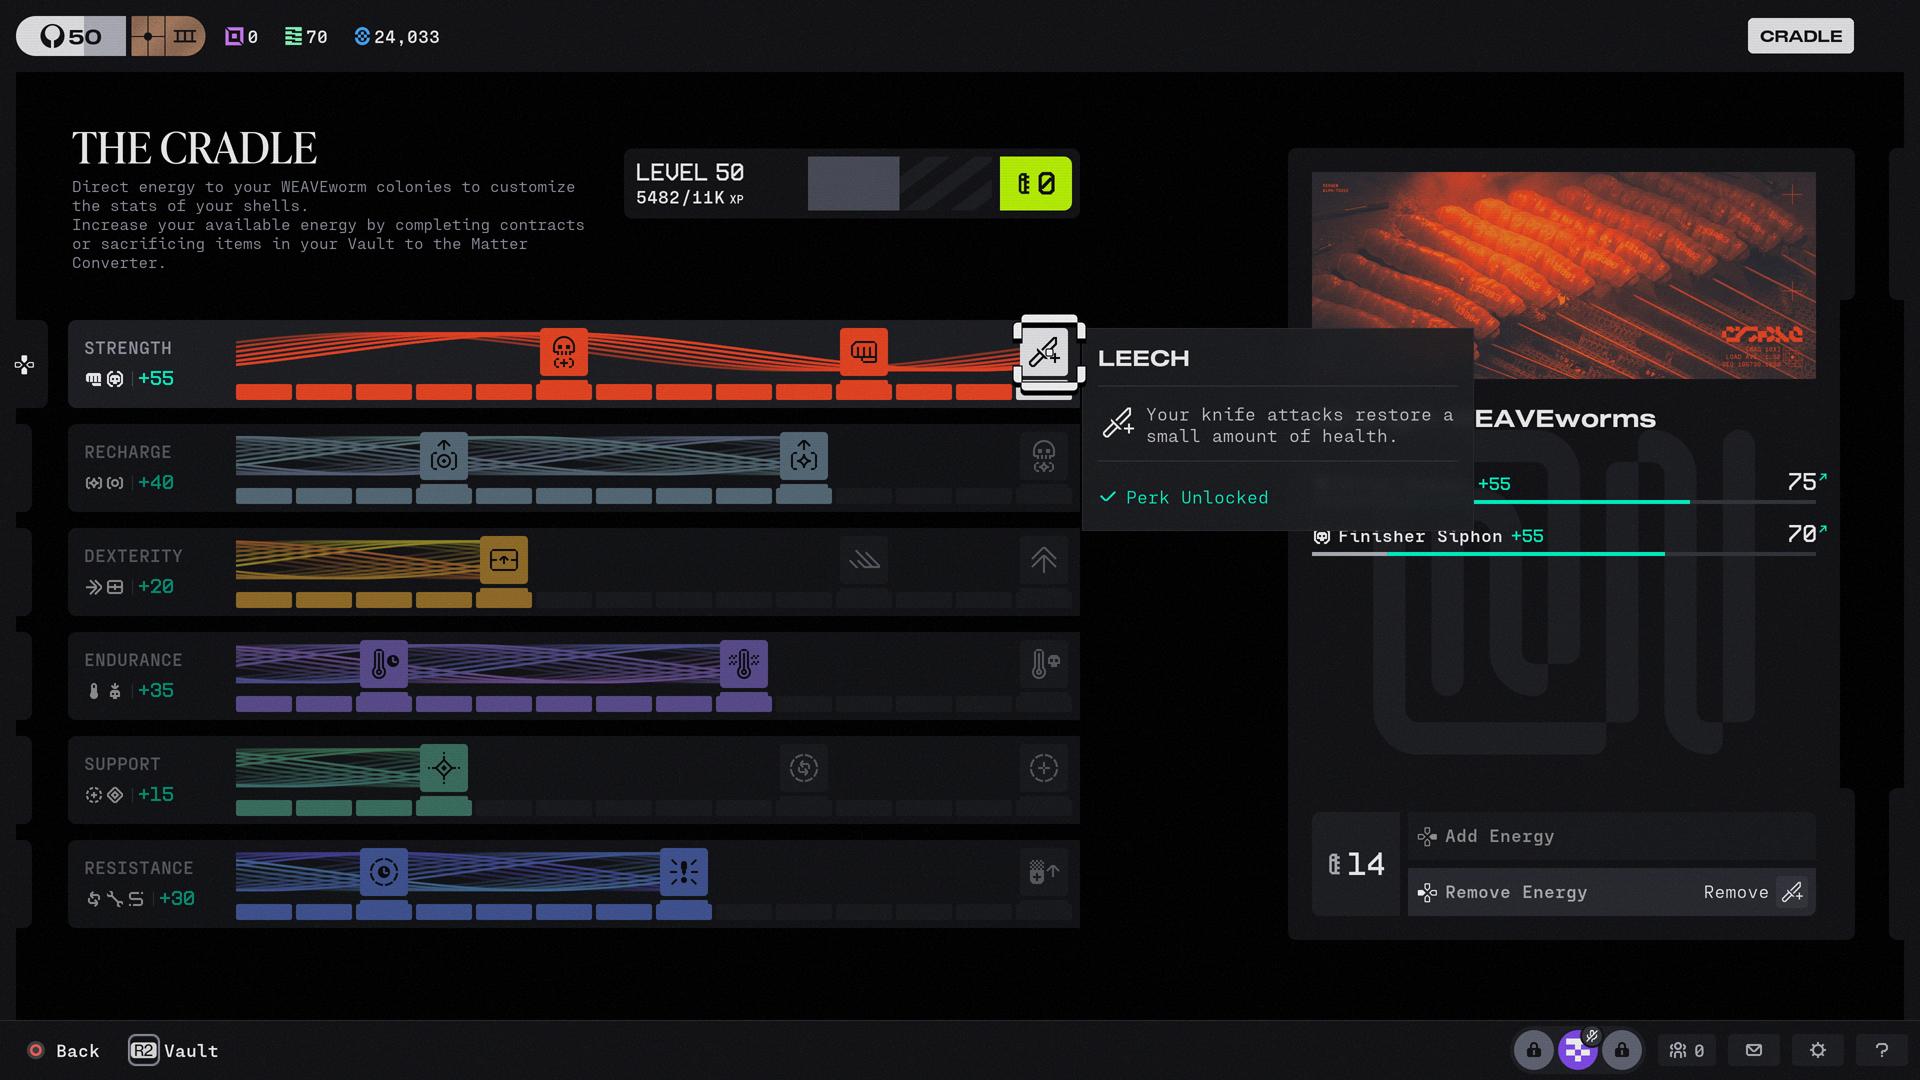Select the purple checkered shell slot

click(x=1578, y=1050)
